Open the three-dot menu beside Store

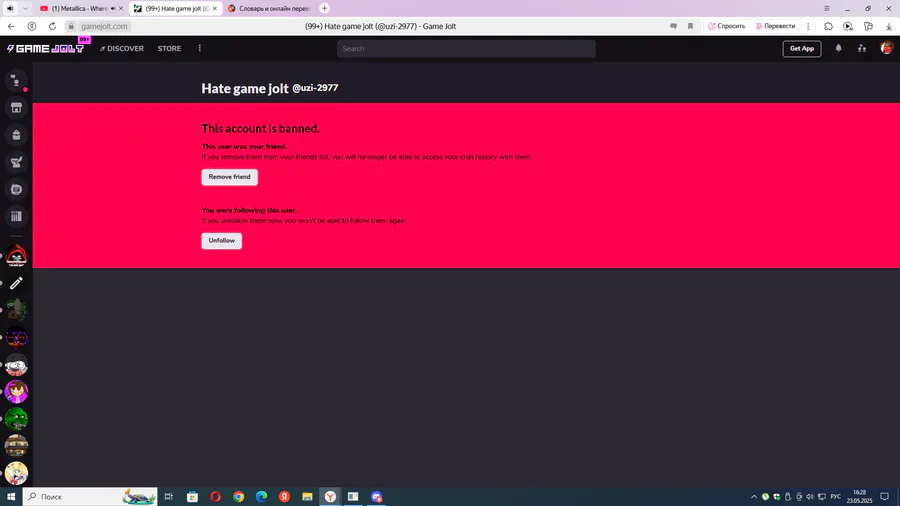pos(200,48)
